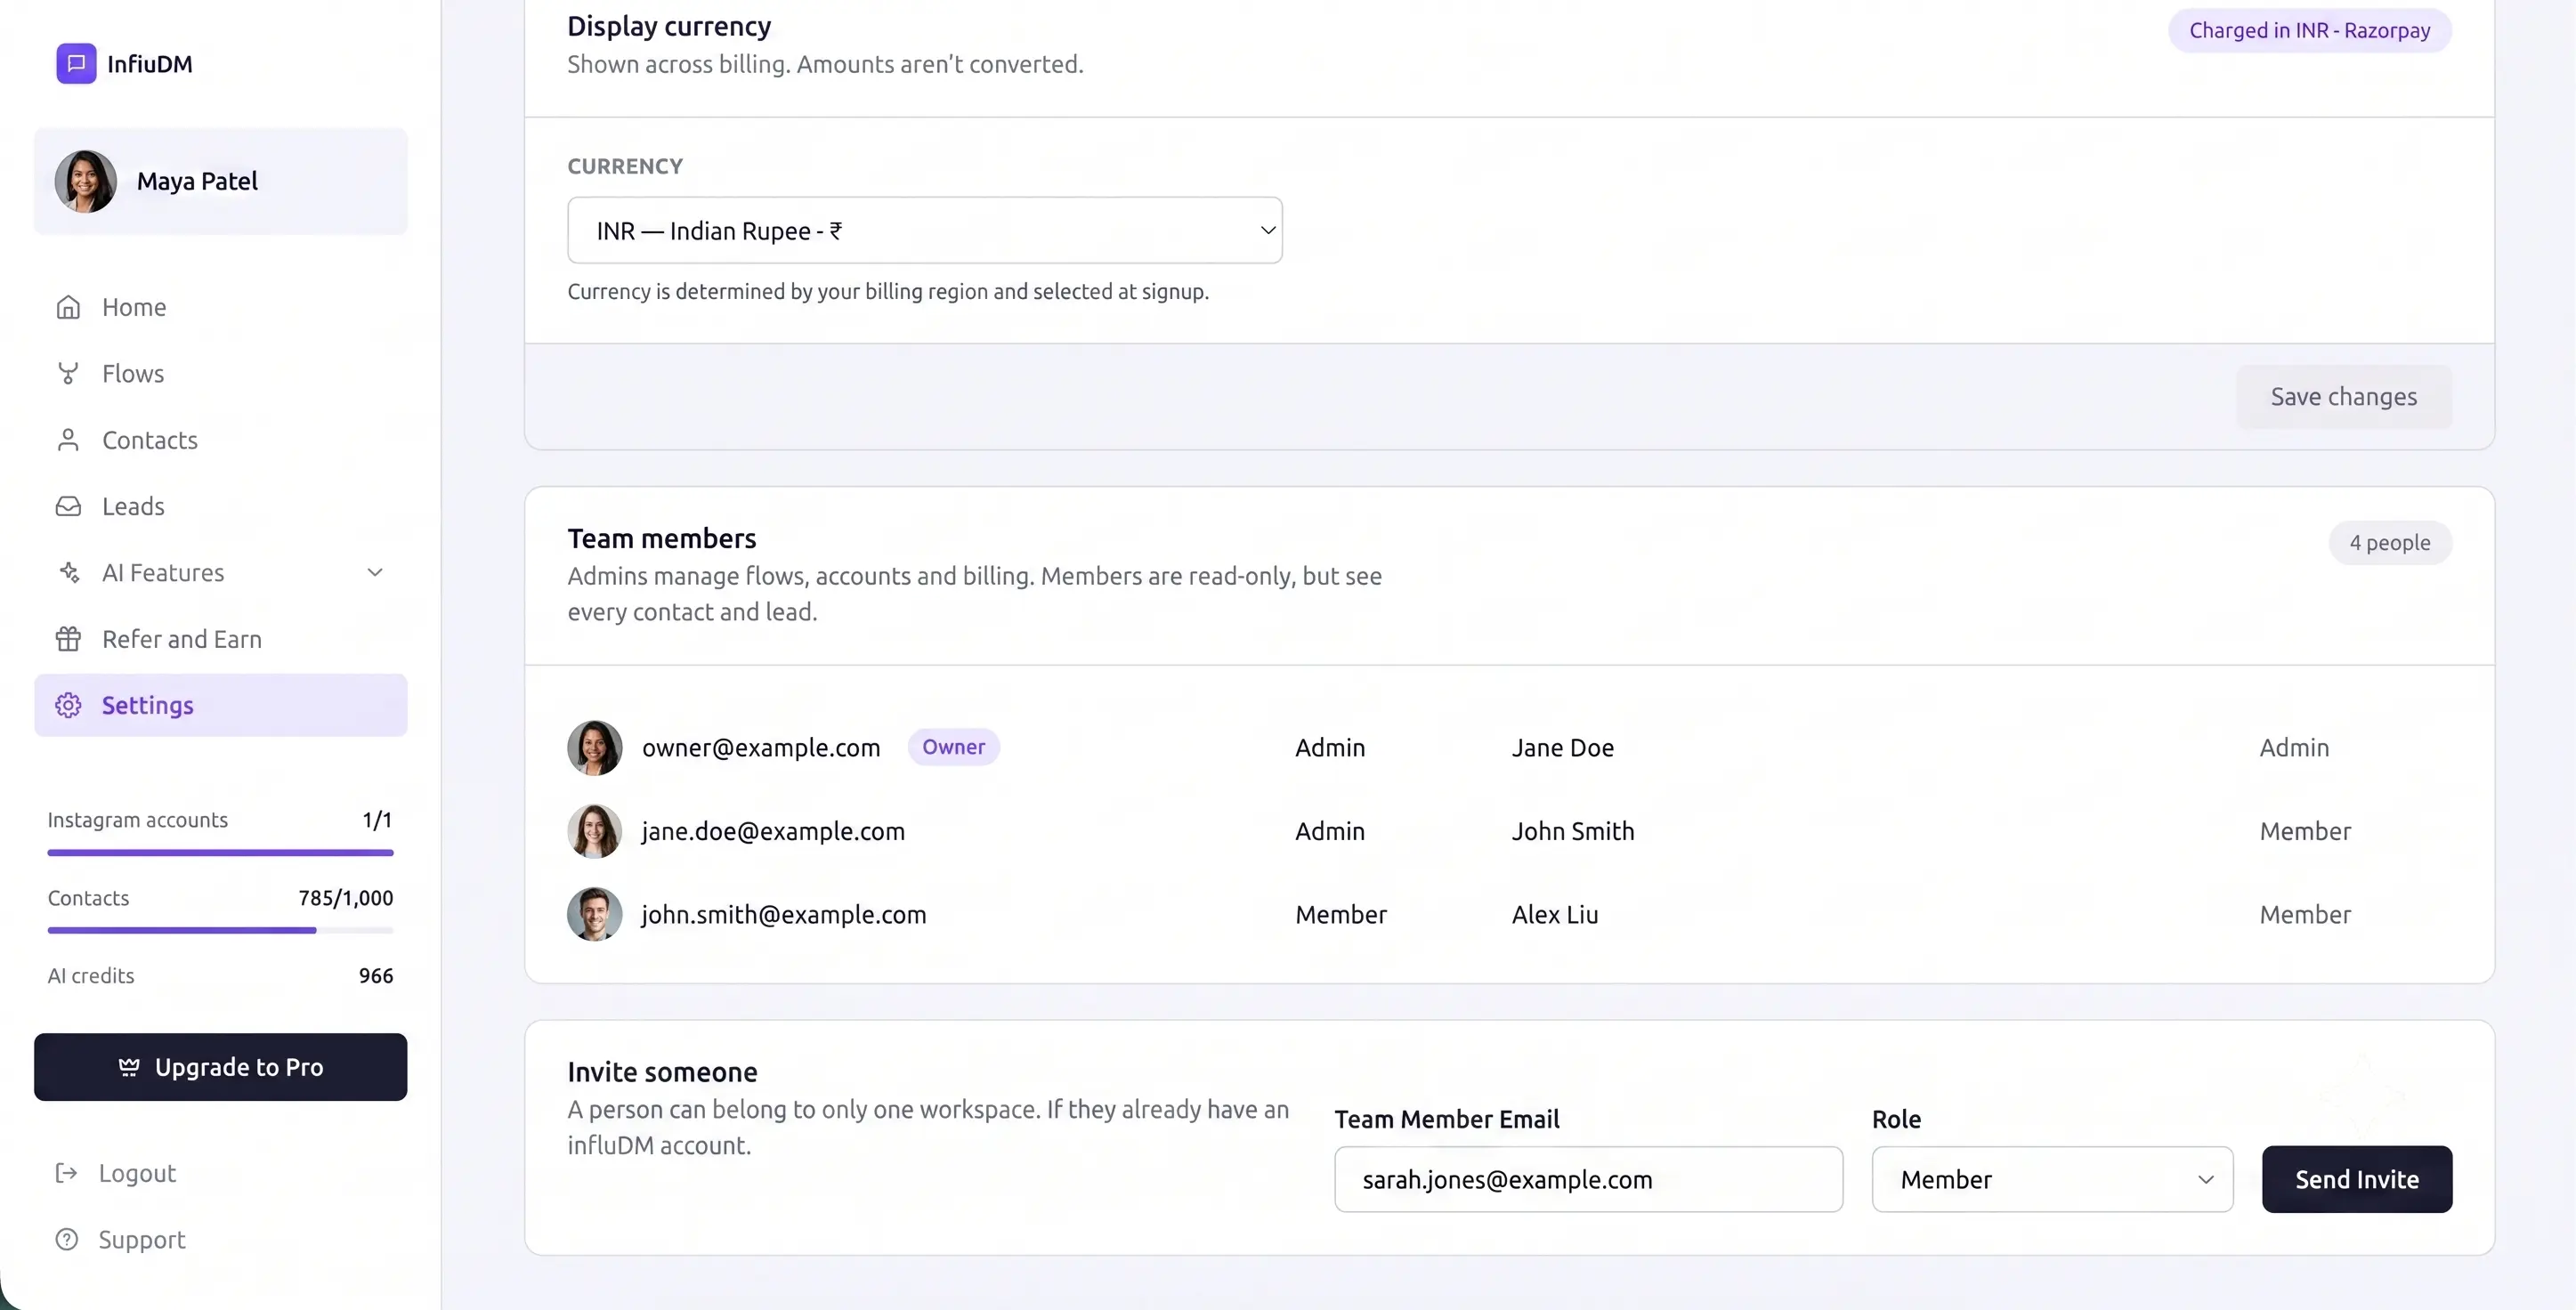Viewport: 2576px width, 1310px height.
Task: Click the jane.doe@example.com email text
Action: [773, 831]
